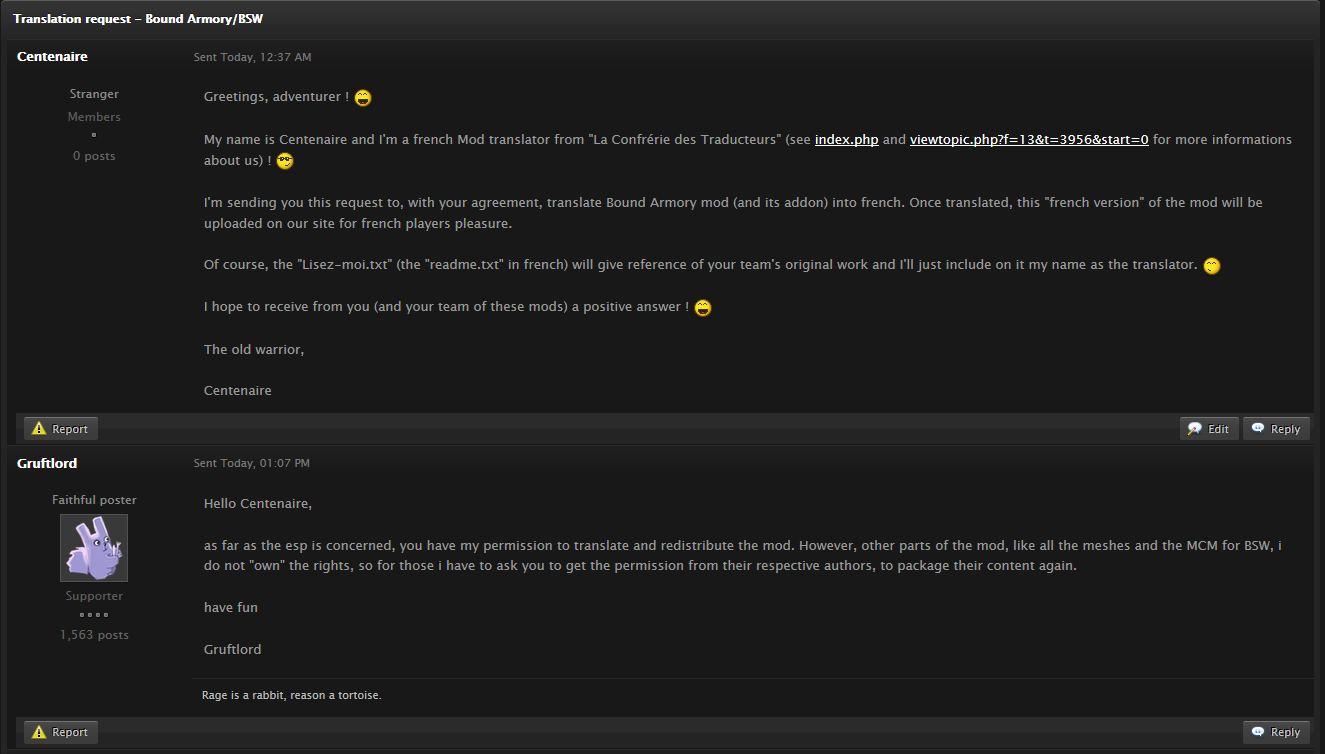Click the 'Translation request – Bound Armory/BSW' title
This screenshot has height=754, width=1325.
coord(138,19)
